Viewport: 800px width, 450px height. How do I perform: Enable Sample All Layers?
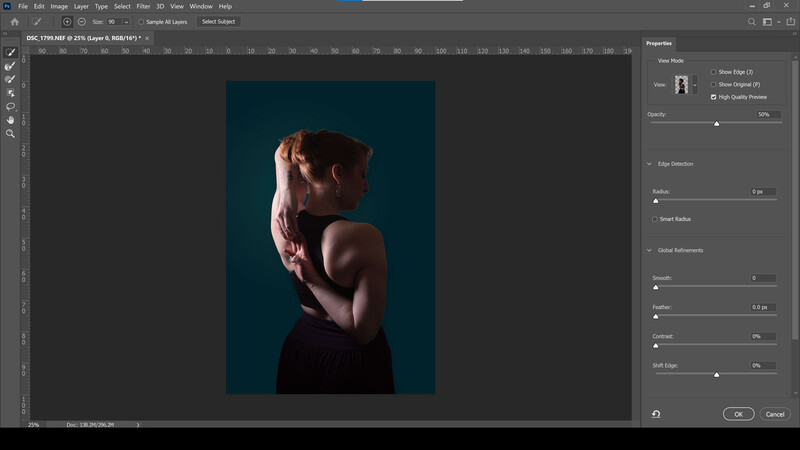(141, 22)
